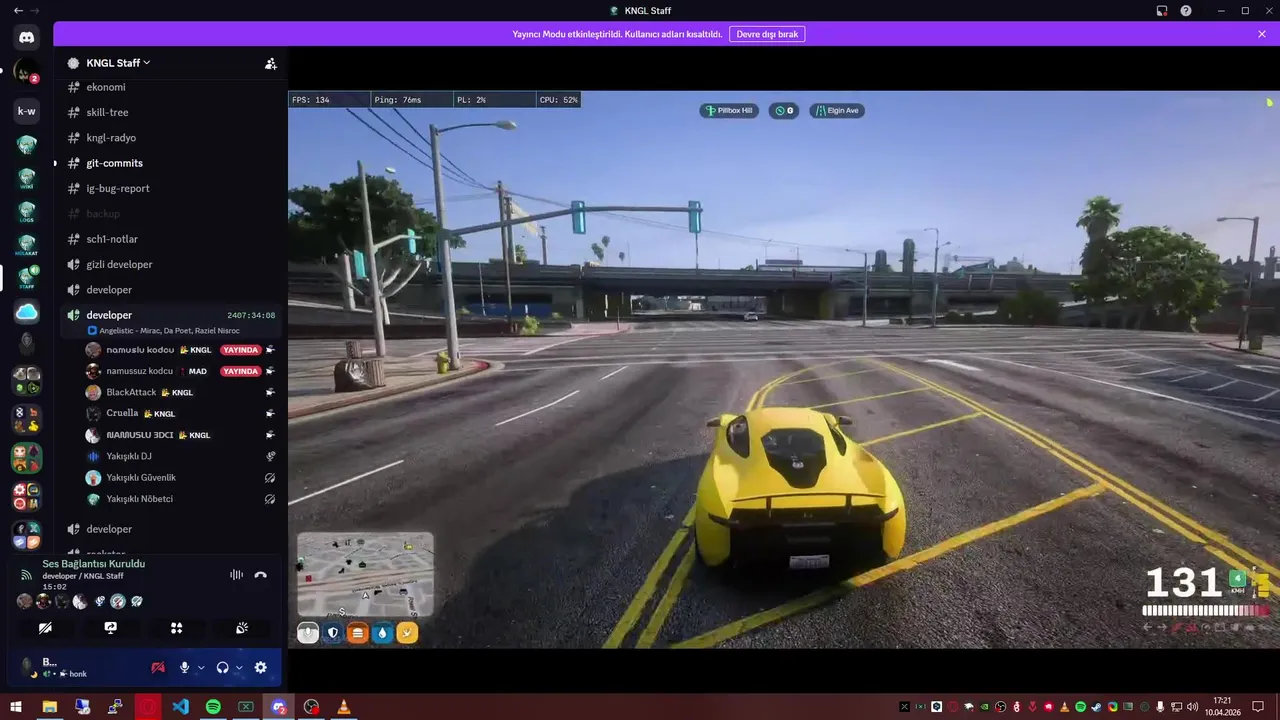Share your screen button in voice panel
Image resolution: width=1280 pixels, height=720 pixels.
click(110, 628)
